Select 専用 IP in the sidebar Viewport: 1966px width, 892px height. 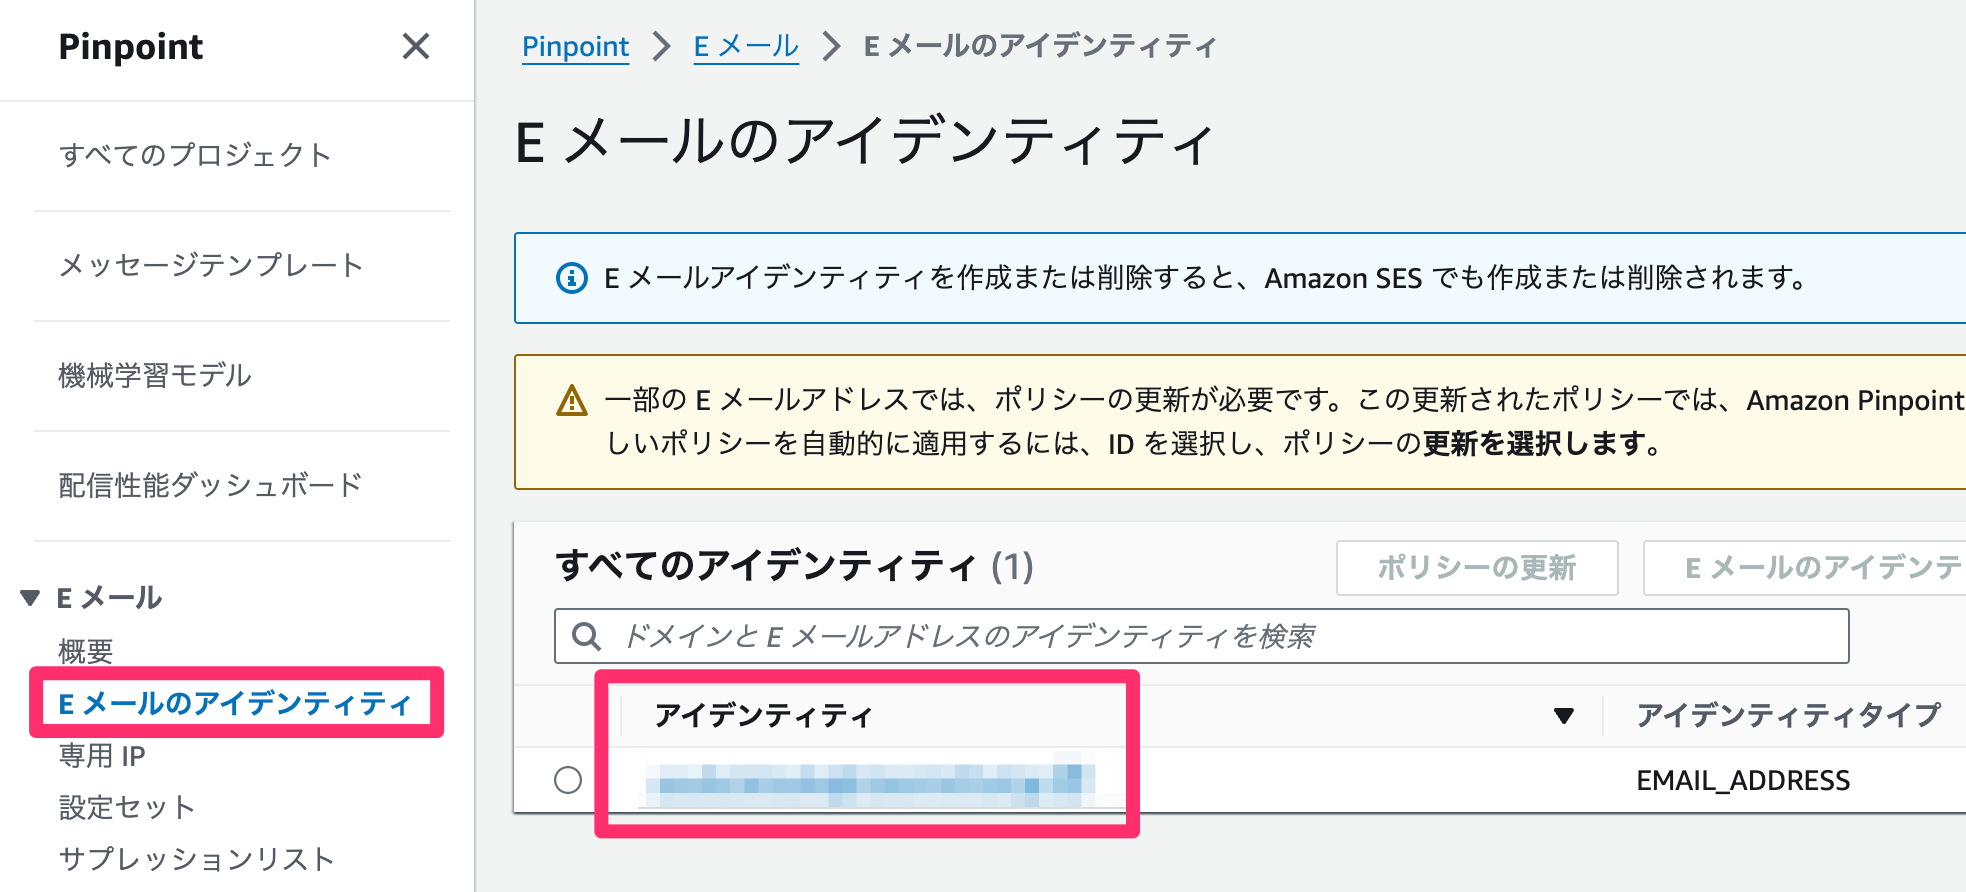click(x=101, y=755)
